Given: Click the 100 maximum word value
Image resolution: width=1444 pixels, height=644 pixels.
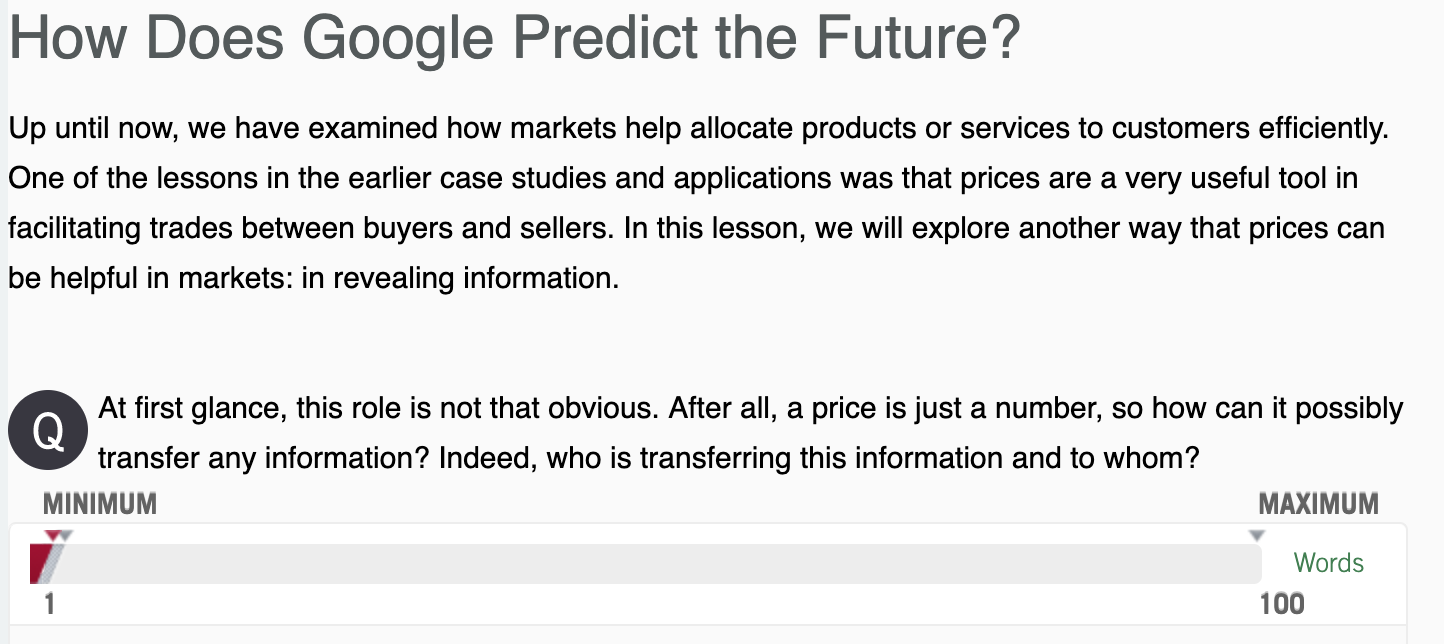Looking at the screenshot, I should [1283, 603].
